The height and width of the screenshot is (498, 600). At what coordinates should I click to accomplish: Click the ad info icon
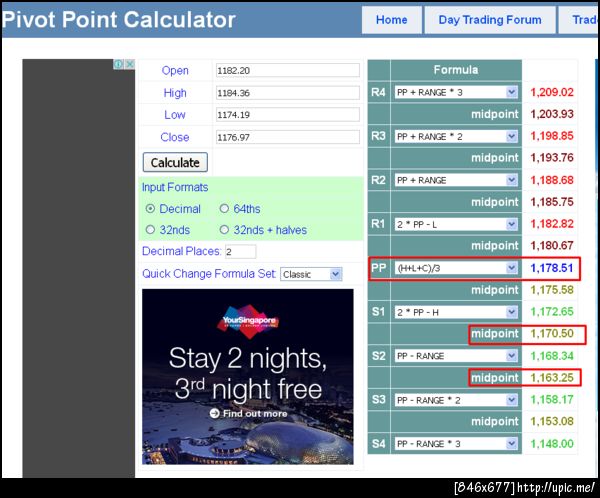tap(119, 64)
